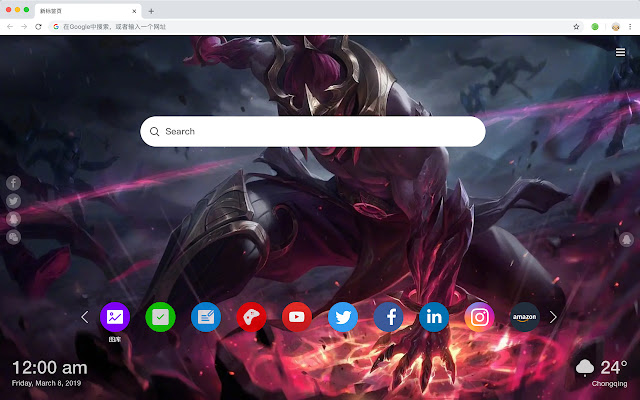Reload the page
This screenshot has height=400, width=640.
click(x=38, y=27)
